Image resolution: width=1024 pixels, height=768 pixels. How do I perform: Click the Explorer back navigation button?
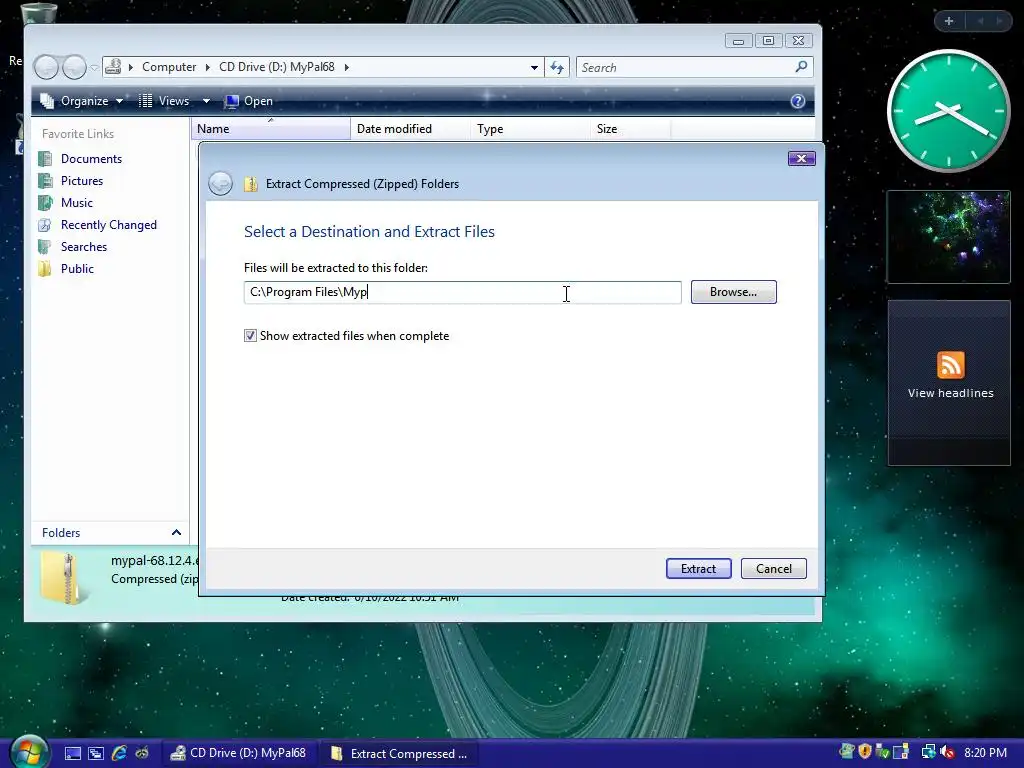(46, 67)
